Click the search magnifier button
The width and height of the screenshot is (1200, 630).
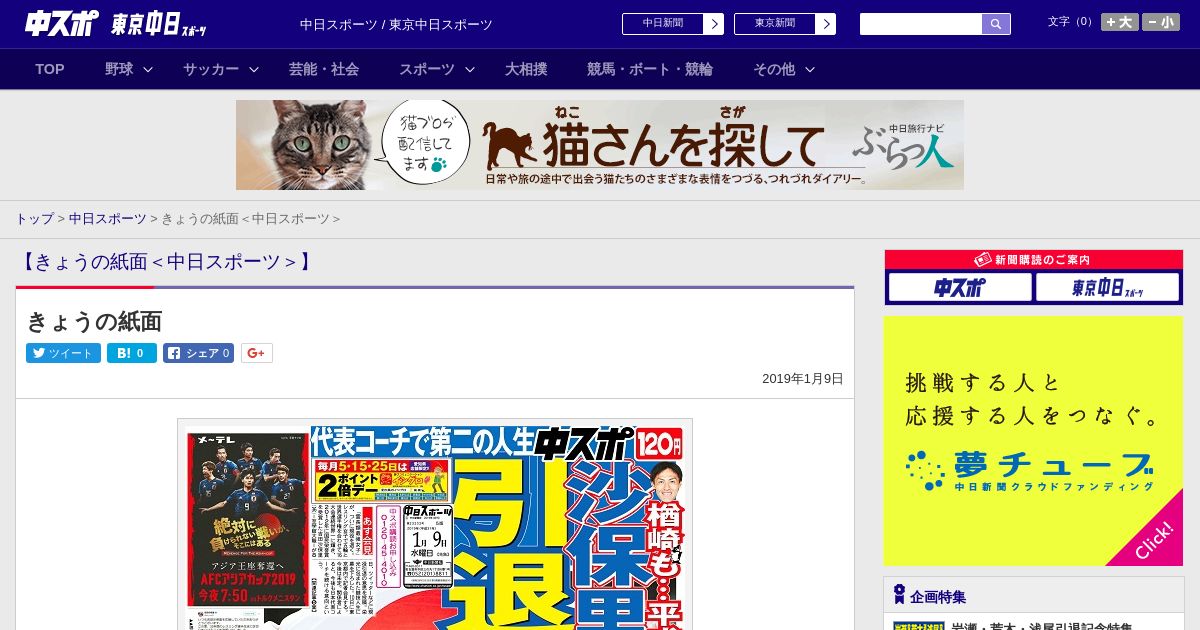[x=996, y=24]
